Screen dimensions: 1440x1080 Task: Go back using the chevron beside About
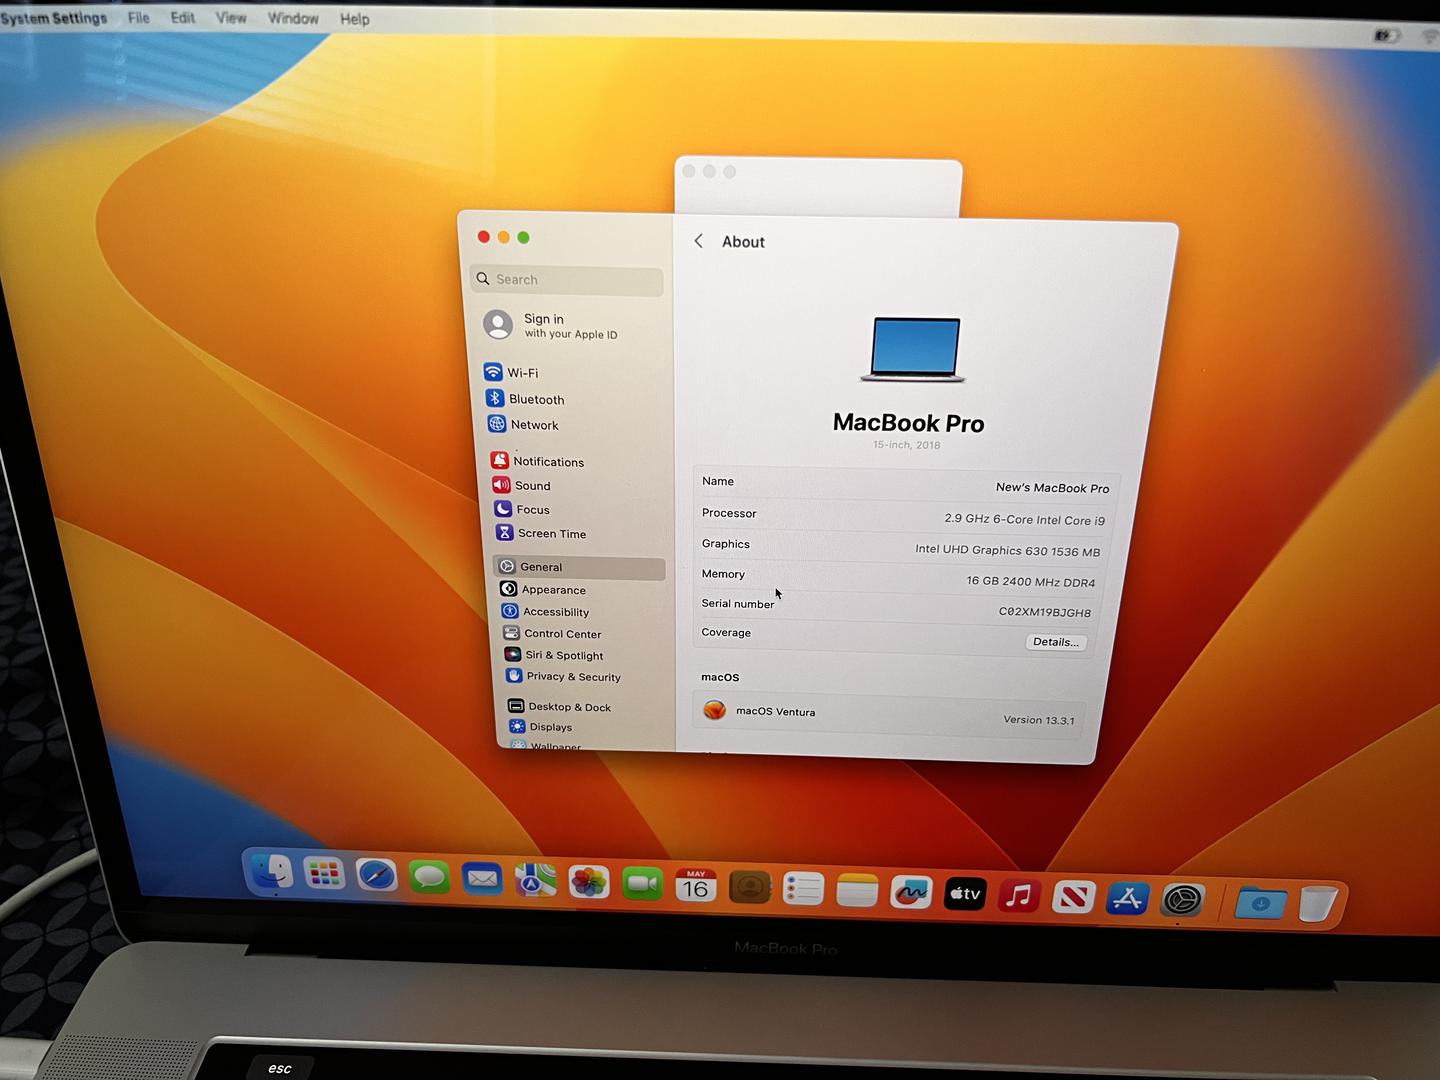pos(699,241)
